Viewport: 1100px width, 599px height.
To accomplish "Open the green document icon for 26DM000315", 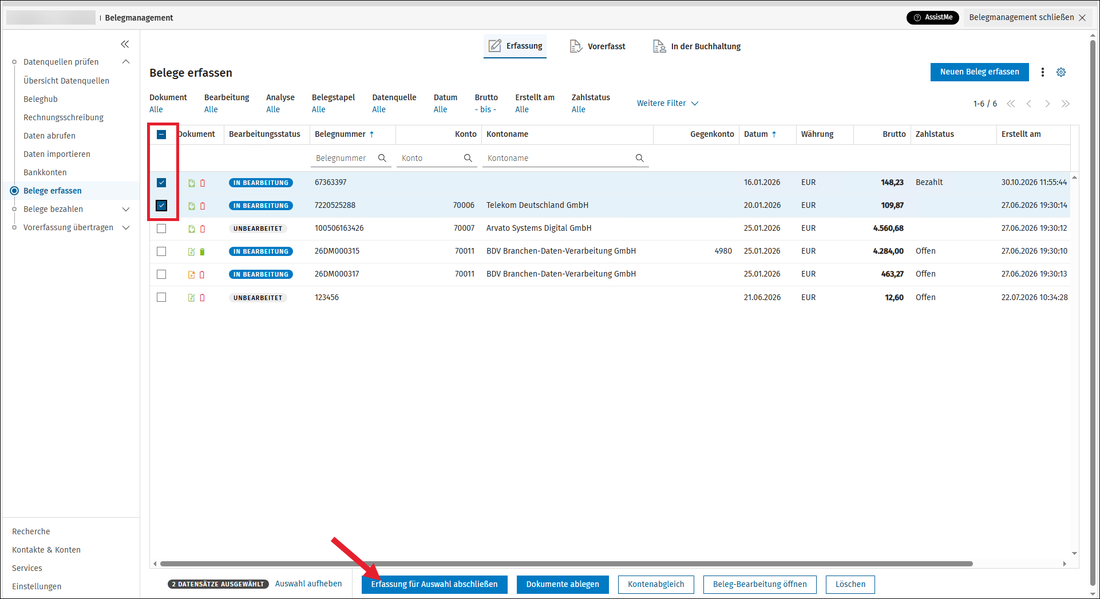I will pyautogui.click(x=192, y=252).
